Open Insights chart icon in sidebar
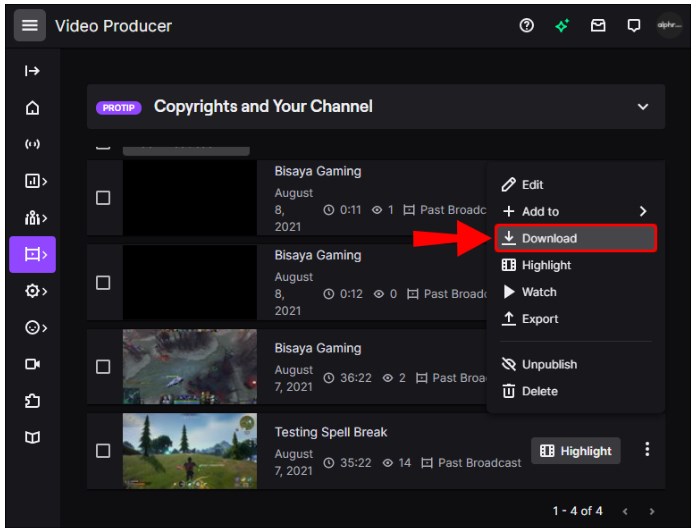This screenshot has height=532, width=697. tap(35, 181)
